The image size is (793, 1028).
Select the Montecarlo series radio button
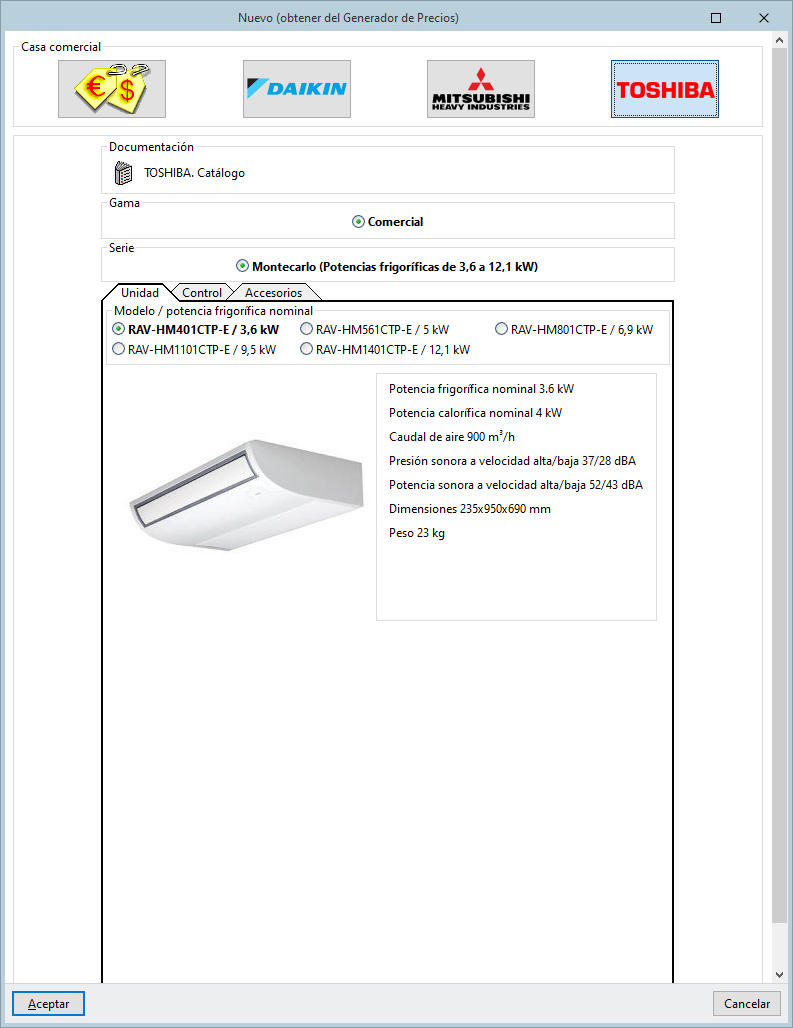click(387, 266)
